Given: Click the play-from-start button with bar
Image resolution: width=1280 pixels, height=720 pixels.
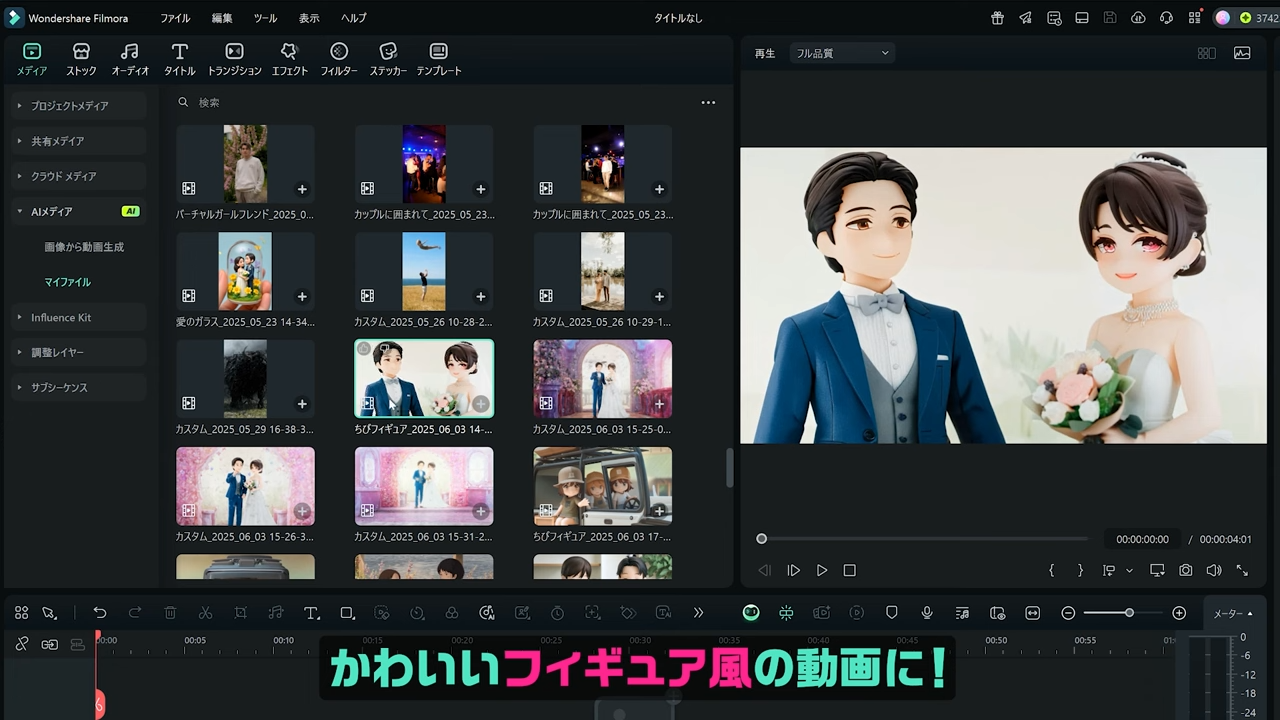Looking at the screenshot, I should [793, 570].
